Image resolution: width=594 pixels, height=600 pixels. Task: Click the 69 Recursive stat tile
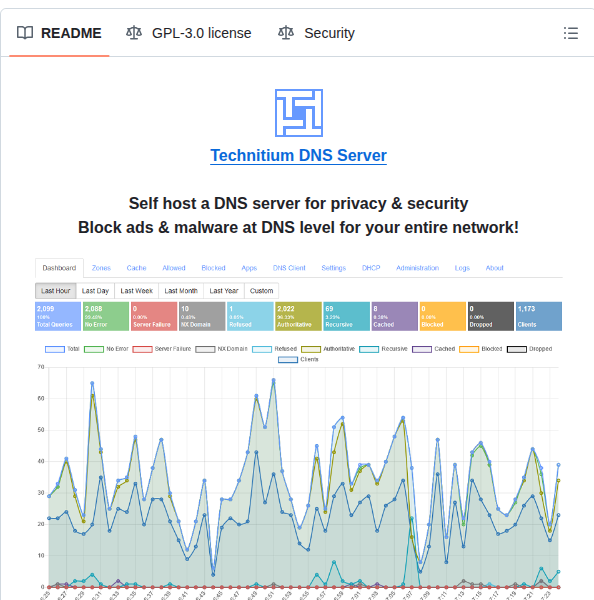tap(346, 316)
